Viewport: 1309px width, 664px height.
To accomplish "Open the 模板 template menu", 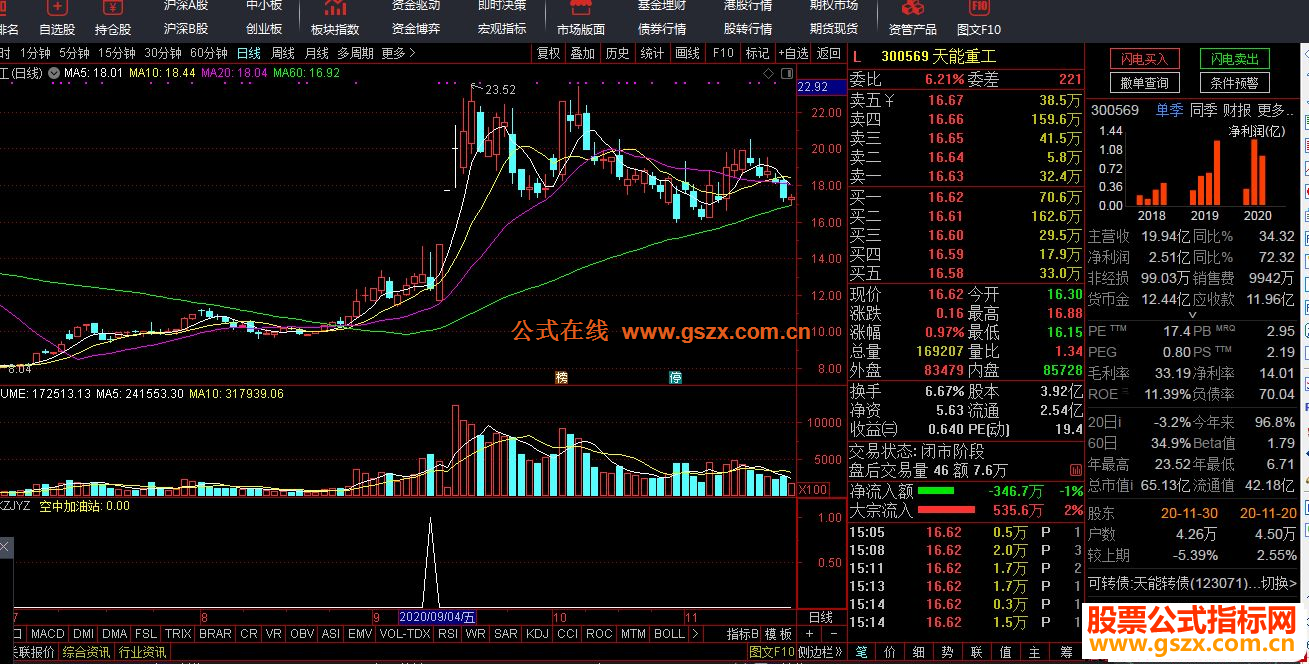I will point(779,634).
